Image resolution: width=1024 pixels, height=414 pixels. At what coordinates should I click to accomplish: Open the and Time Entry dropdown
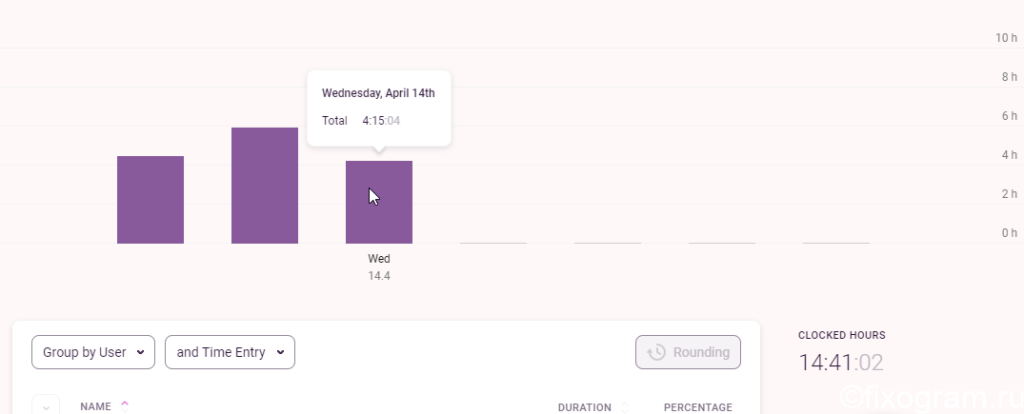230,352
